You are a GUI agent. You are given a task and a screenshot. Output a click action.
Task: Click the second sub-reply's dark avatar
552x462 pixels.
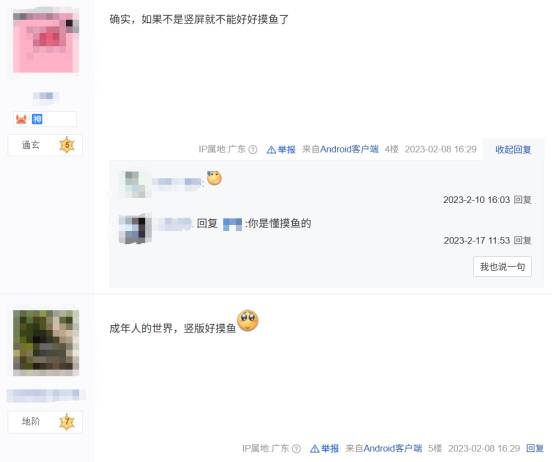pyautogui.click(x=135, y=229)
